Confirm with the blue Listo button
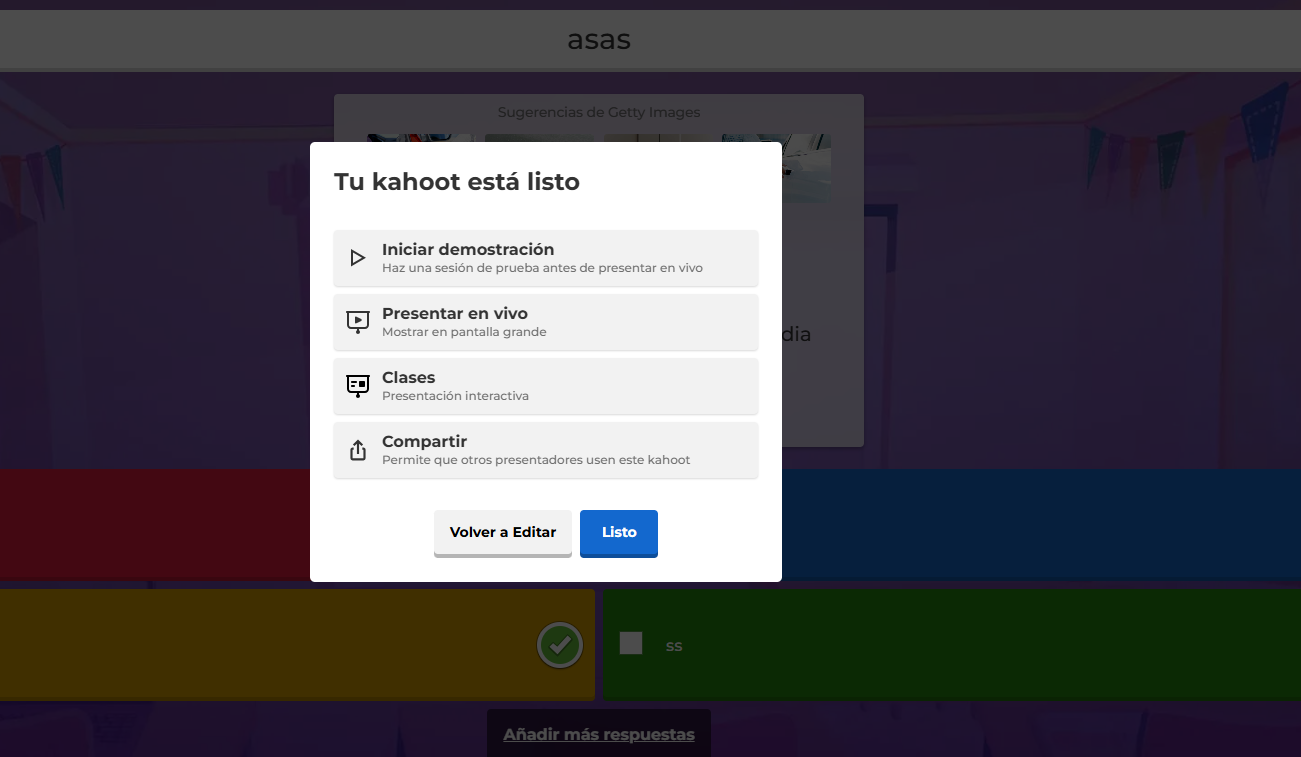The image size is (1301, 757). pos(619,533)
